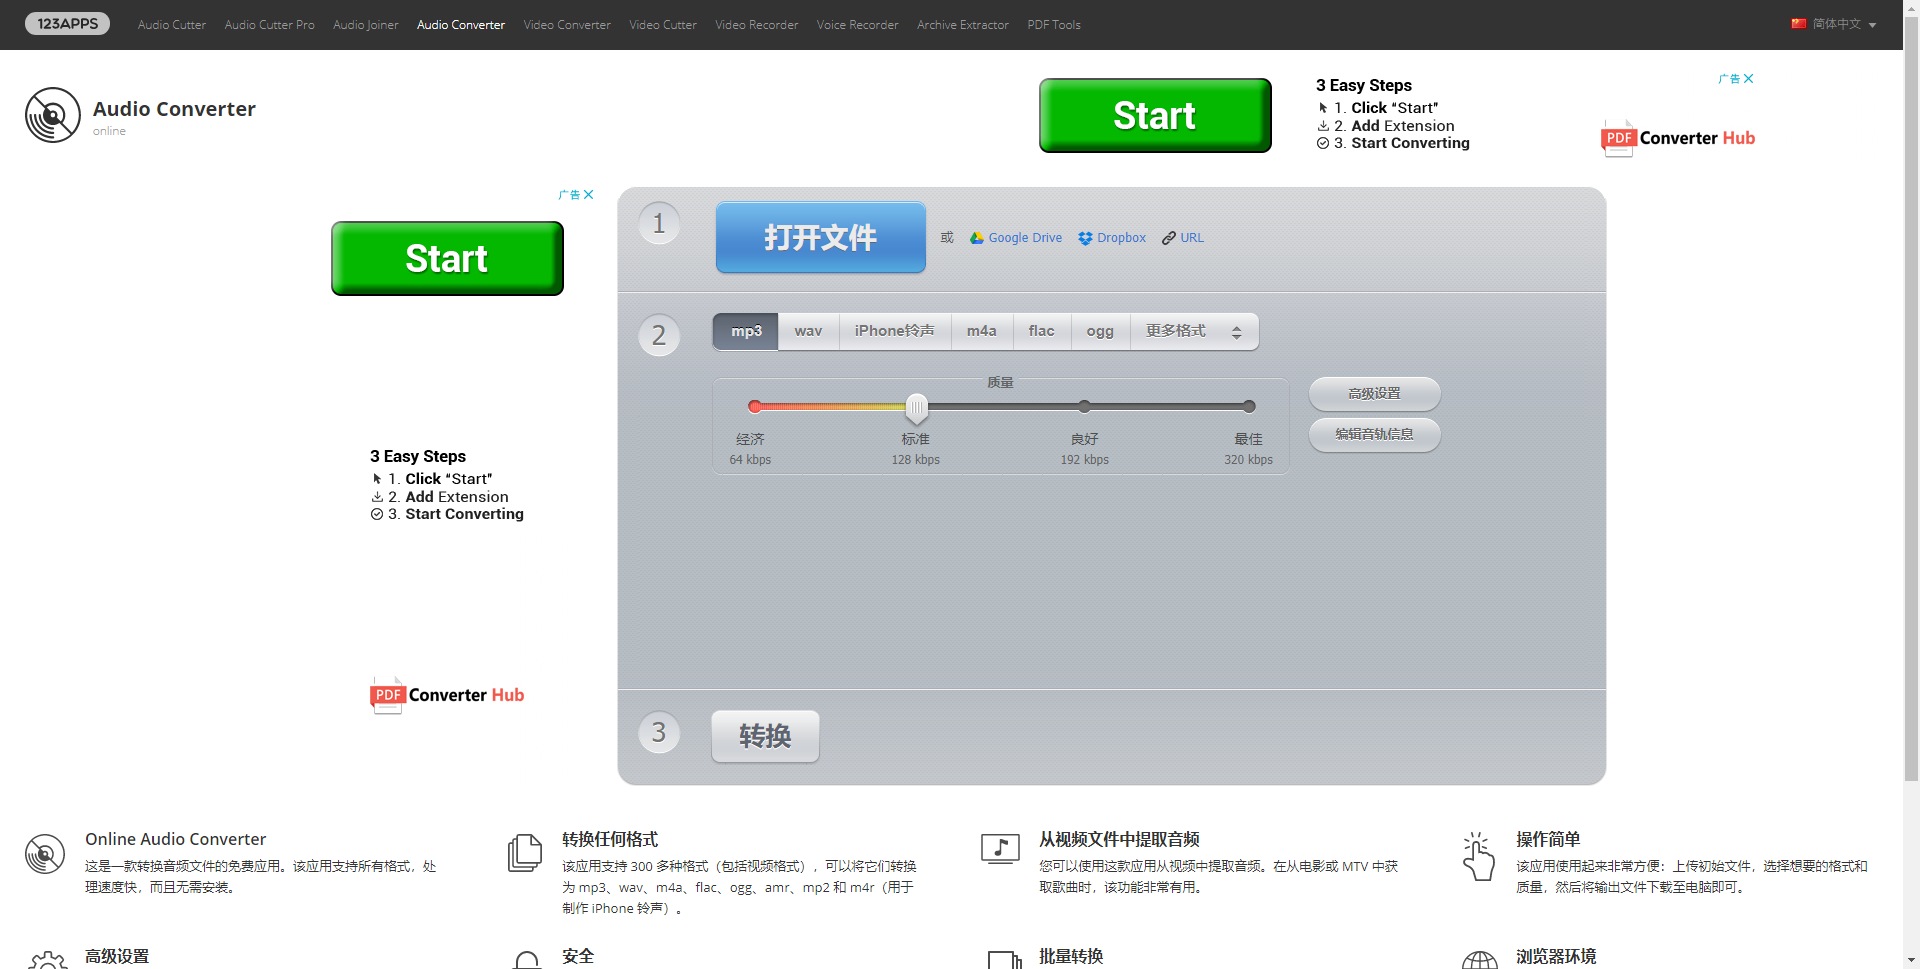
Task: Click the sidebar ad 广告 label icon
Action: coord(569,194)
